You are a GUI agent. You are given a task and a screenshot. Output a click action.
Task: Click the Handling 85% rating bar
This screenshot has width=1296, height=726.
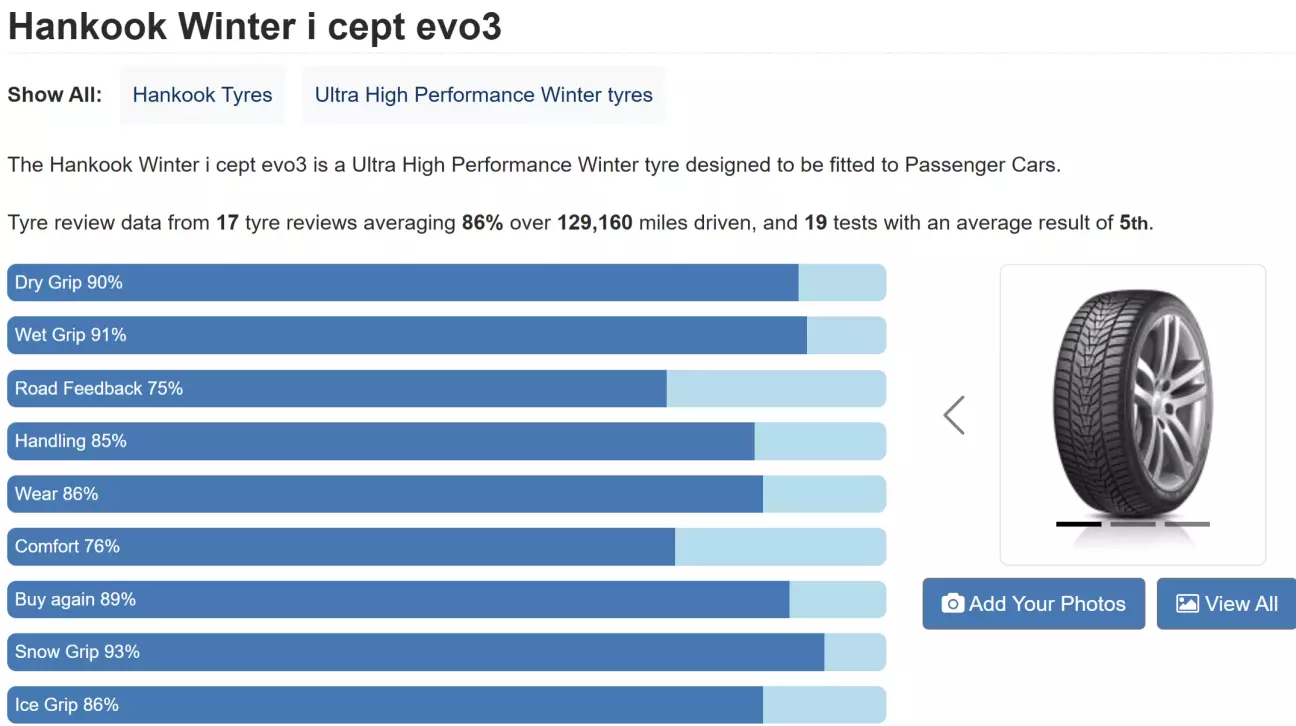(446, 441)
